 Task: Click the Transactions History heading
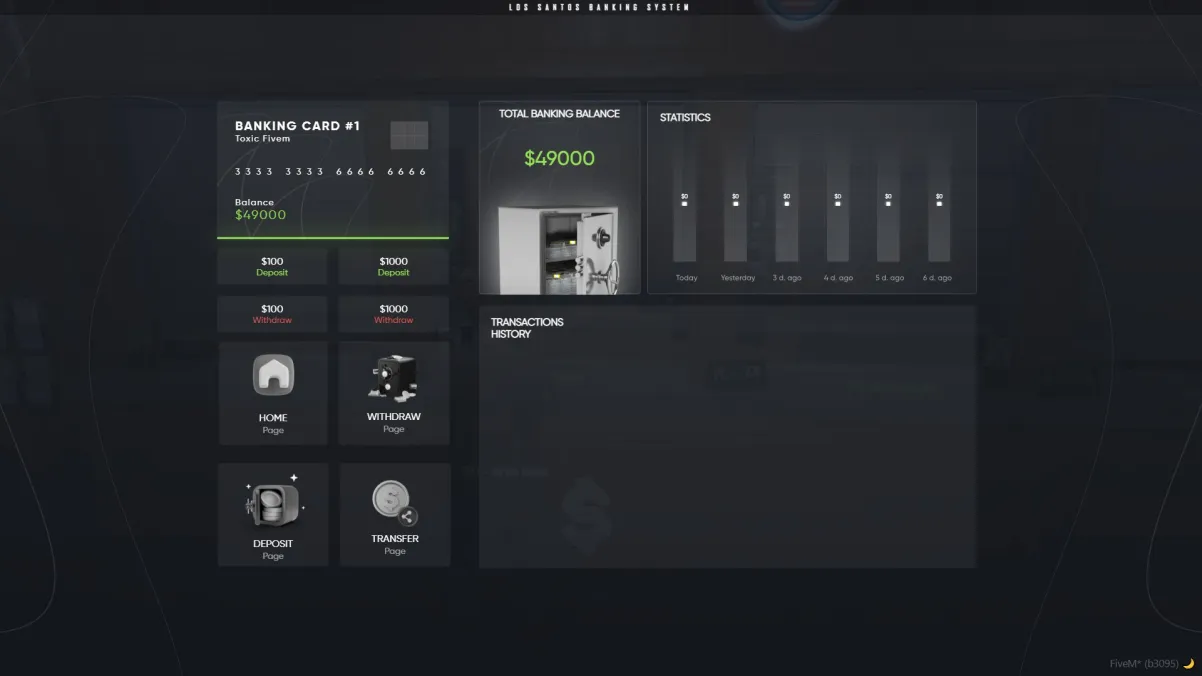527,328
